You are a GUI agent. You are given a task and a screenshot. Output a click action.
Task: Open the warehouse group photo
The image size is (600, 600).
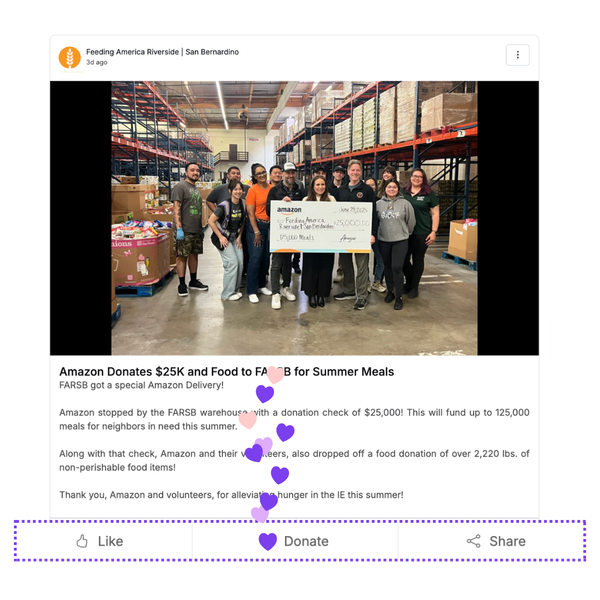pyautogui.click(x=294, y=218)
